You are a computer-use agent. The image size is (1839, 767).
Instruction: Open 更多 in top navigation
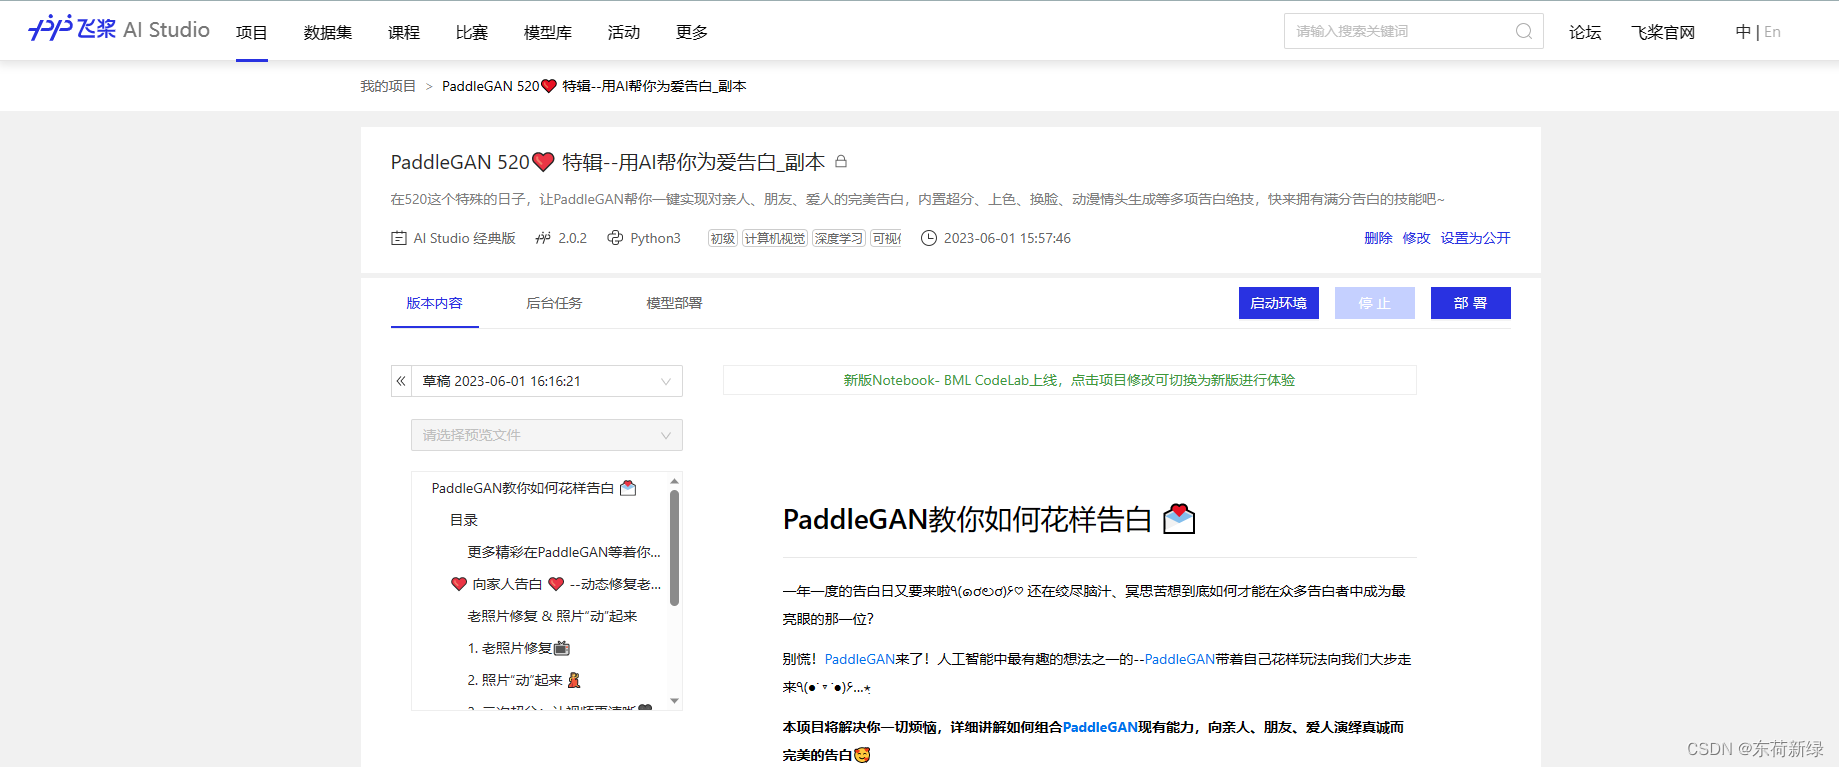692,32
